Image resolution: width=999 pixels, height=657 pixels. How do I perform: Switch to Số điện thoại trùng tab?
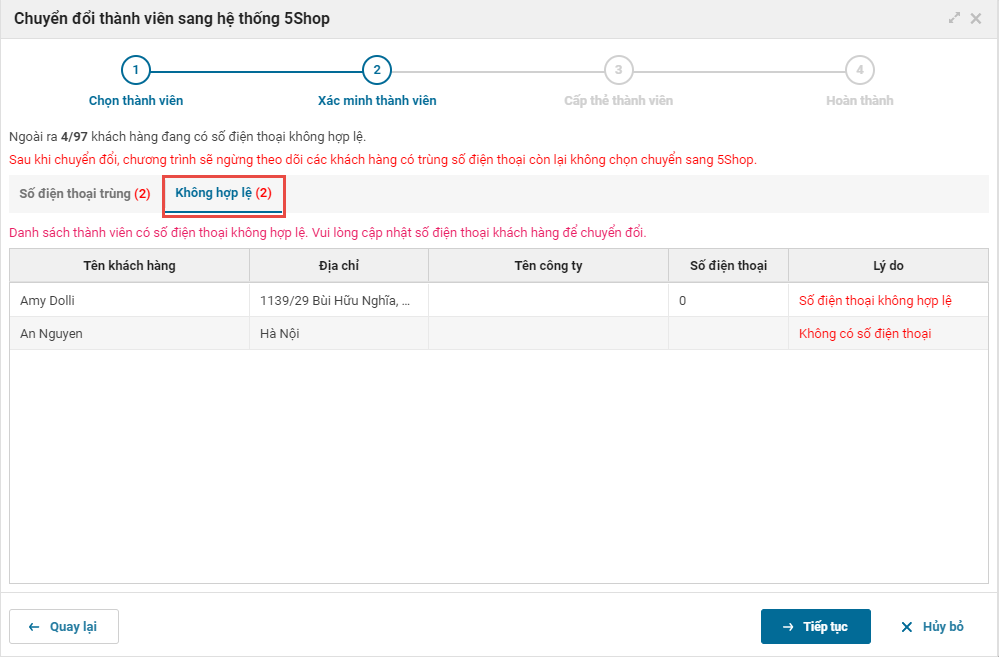pyautogui.click(x=85, y=194)
